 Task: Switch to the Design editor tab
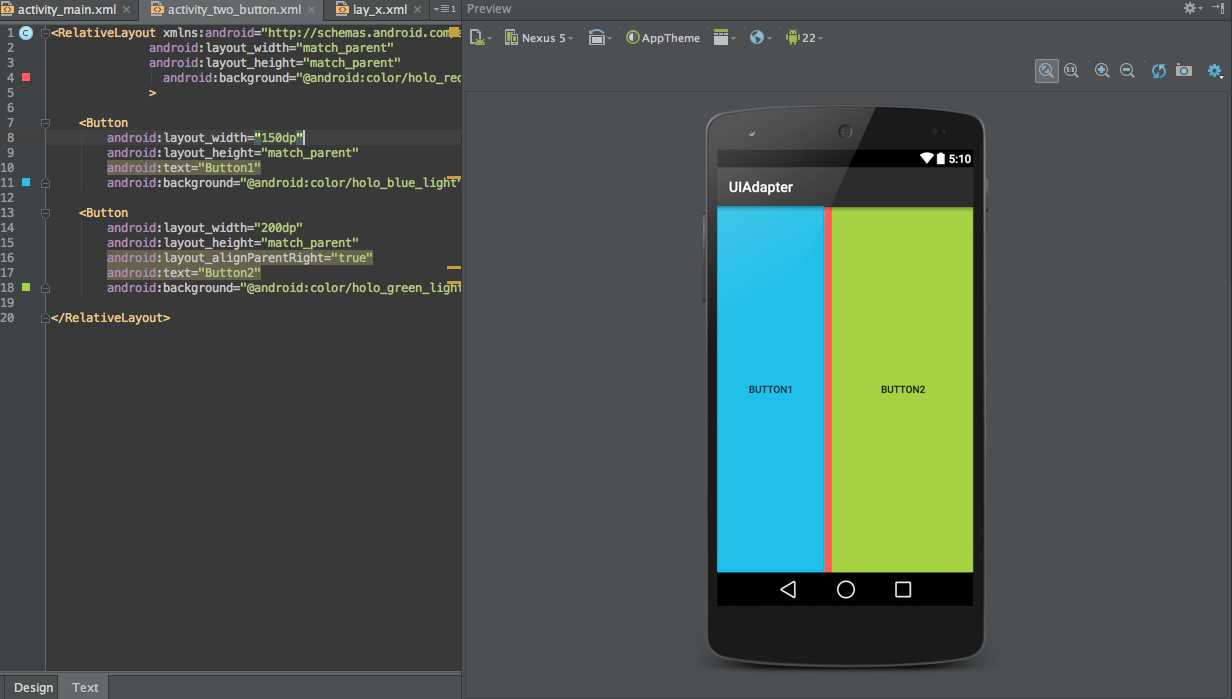point(34,687)
